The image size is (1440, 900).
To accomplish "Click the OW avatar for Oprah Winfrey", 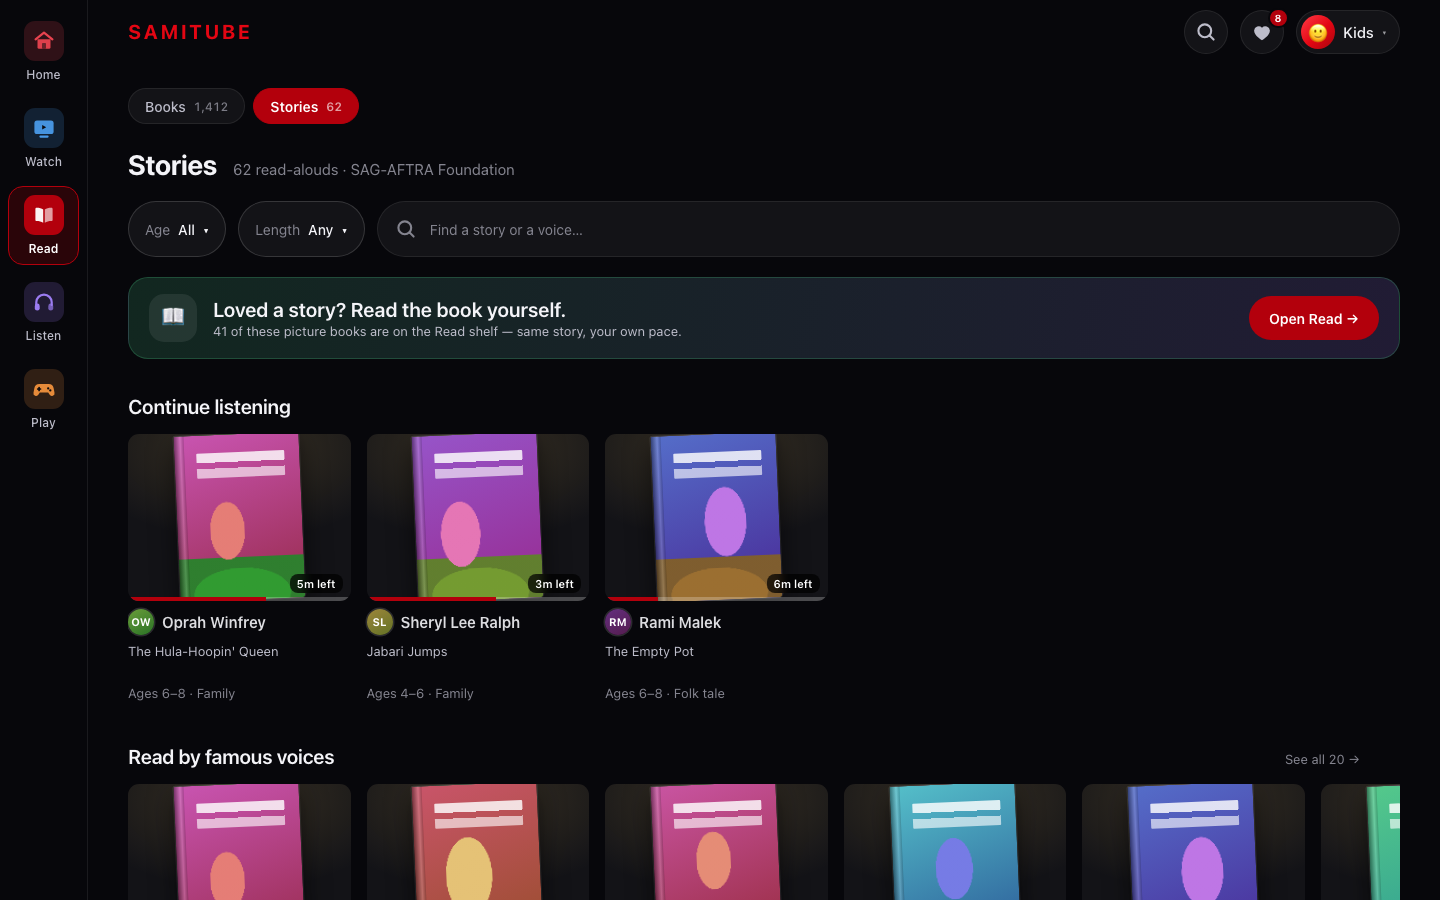I will (141, 622).
